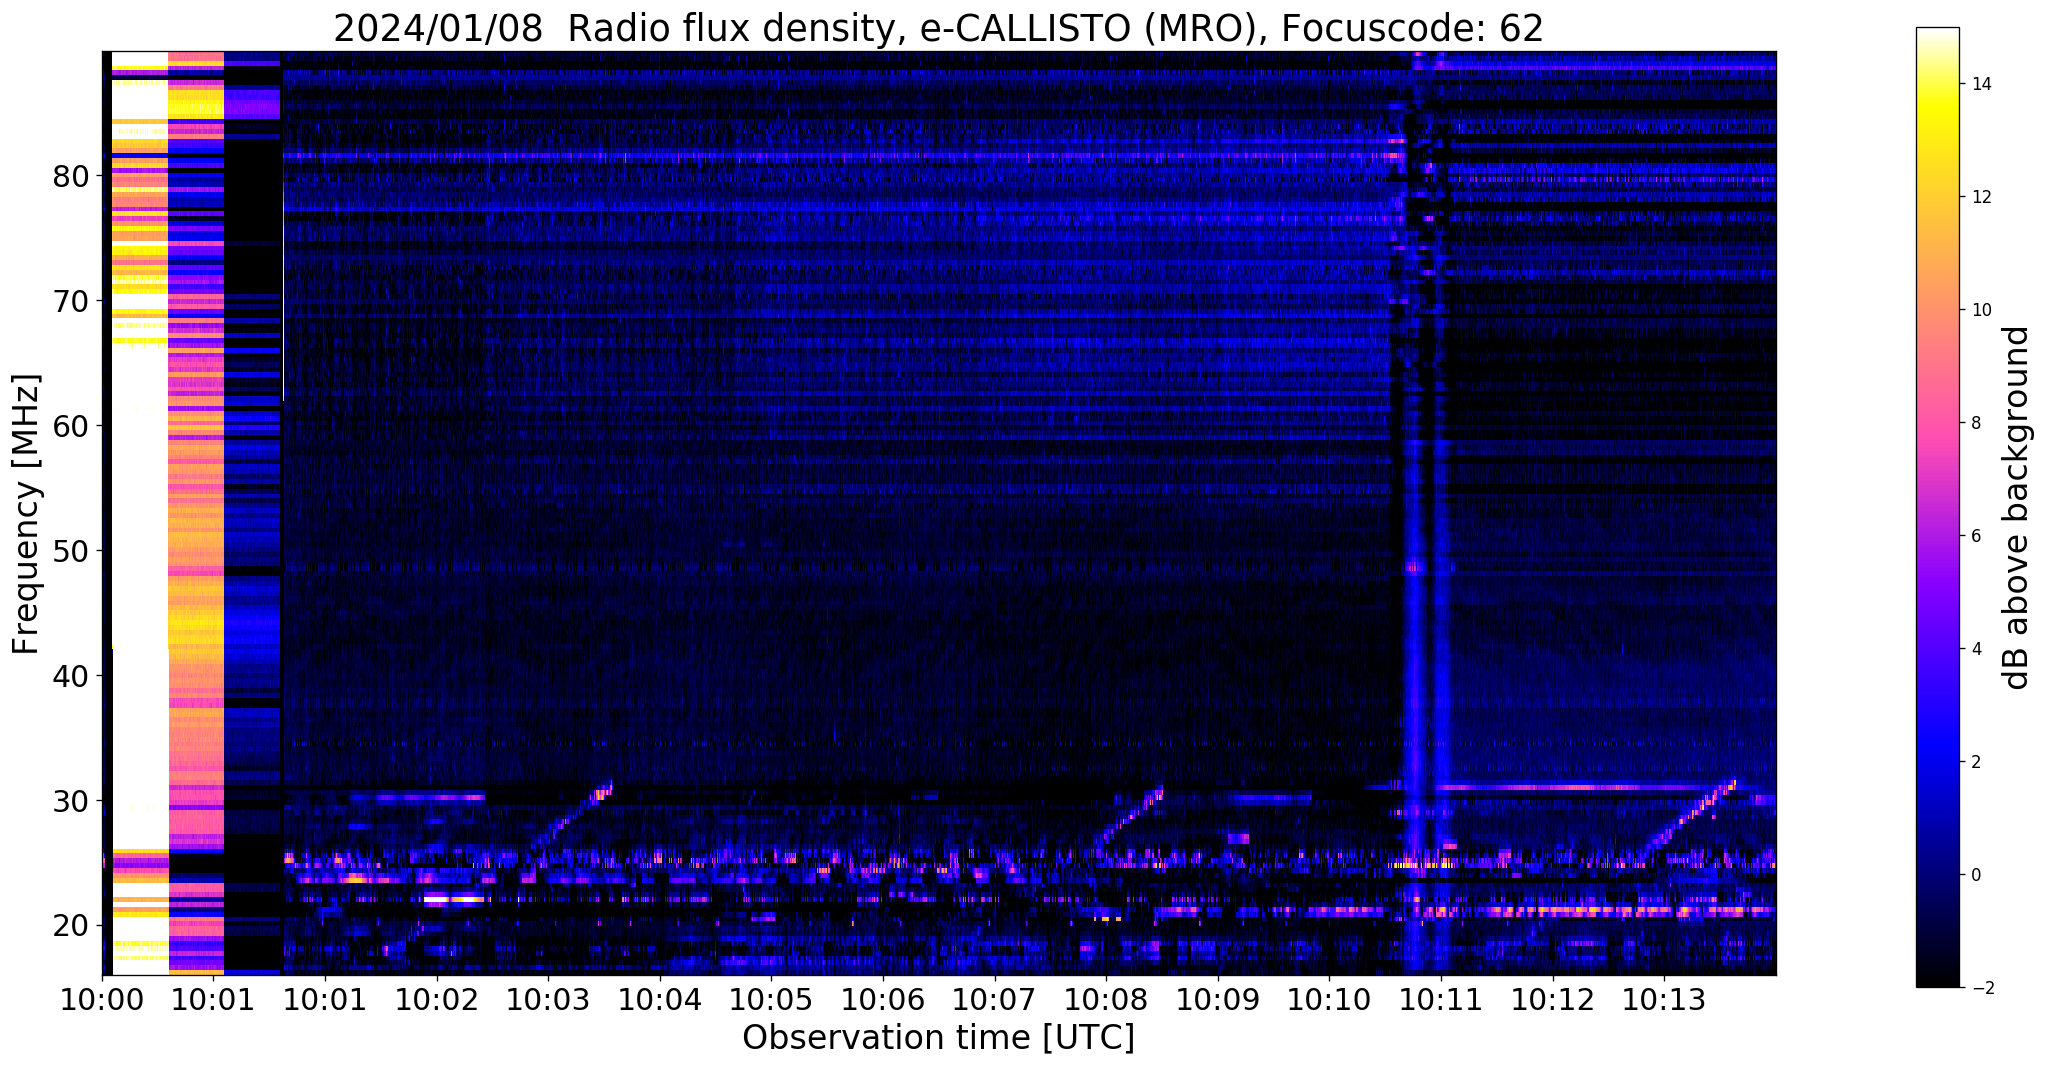The width and height of the screenshot is (2047, 1067).
Task: Click the 30 MHz frequency tick label
Action: click(x=71, y=801)
